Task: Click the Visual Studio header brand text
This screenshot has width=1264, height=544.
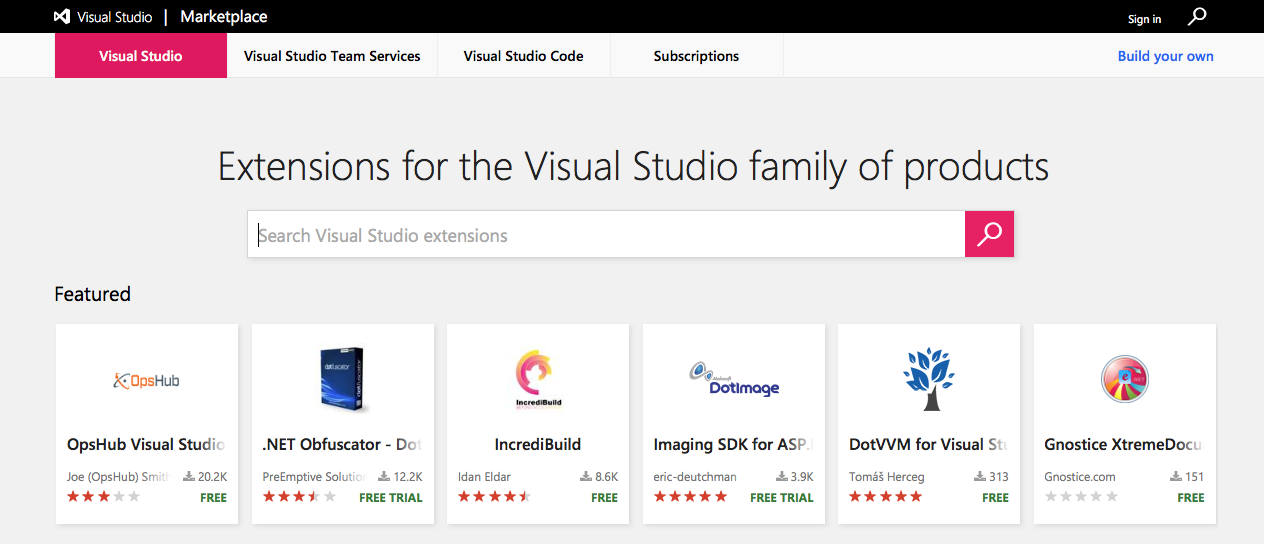Action: (116, 17)
